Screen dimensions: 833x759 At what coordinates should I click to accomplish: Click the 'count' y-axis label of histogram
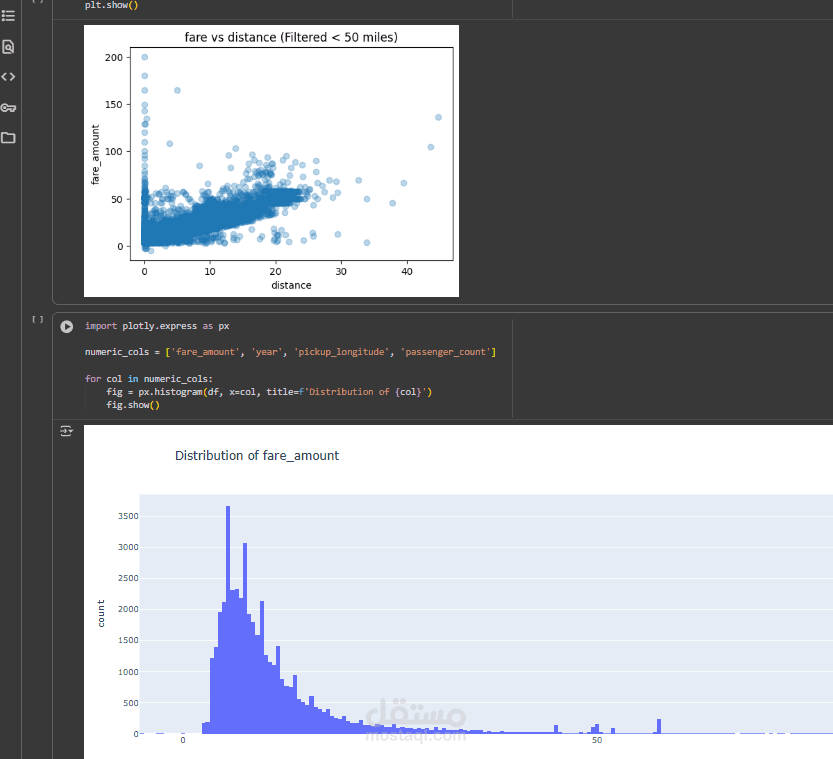pyautogui.click(x=101, y=613)
